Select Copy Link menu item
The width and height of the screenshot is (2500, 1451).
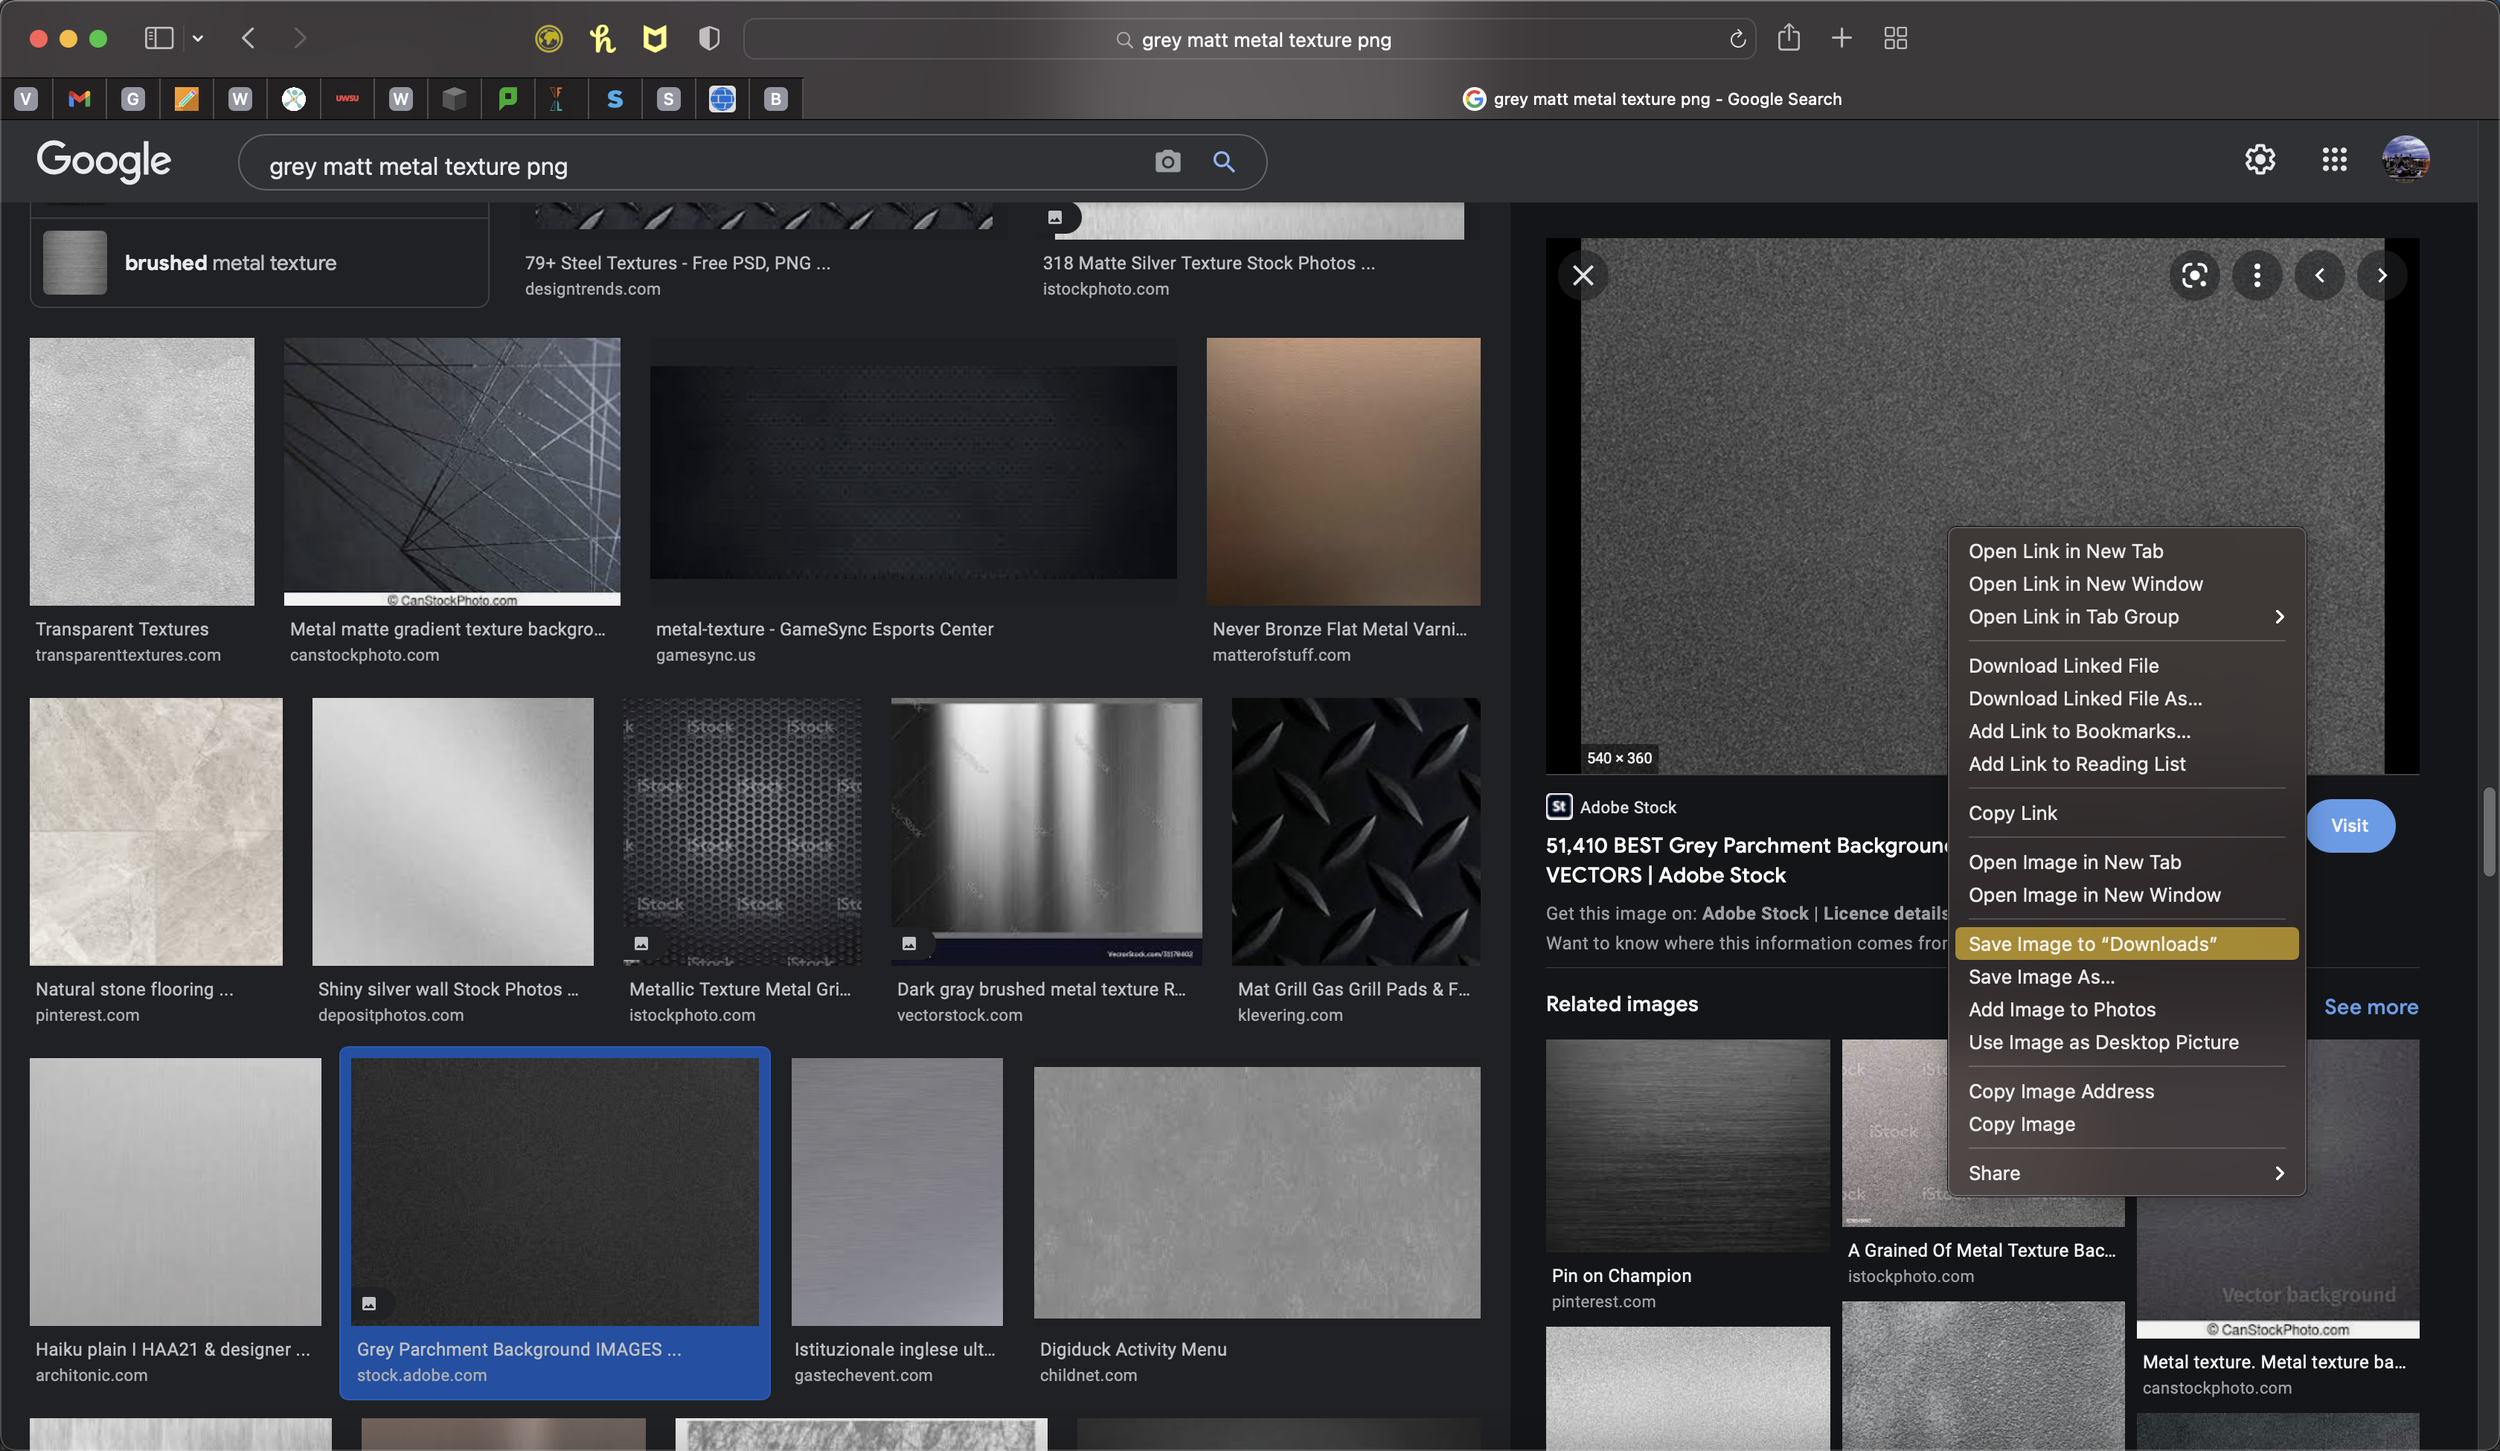2126,813
